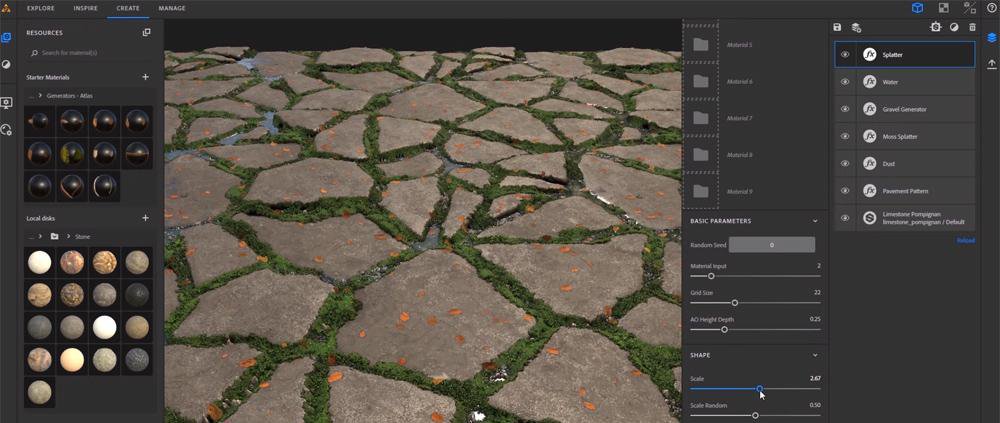The height and width of the screenshot is (423, 1000).
Task: Click the Material Input slider handle
Action: [x=711, y=276]
